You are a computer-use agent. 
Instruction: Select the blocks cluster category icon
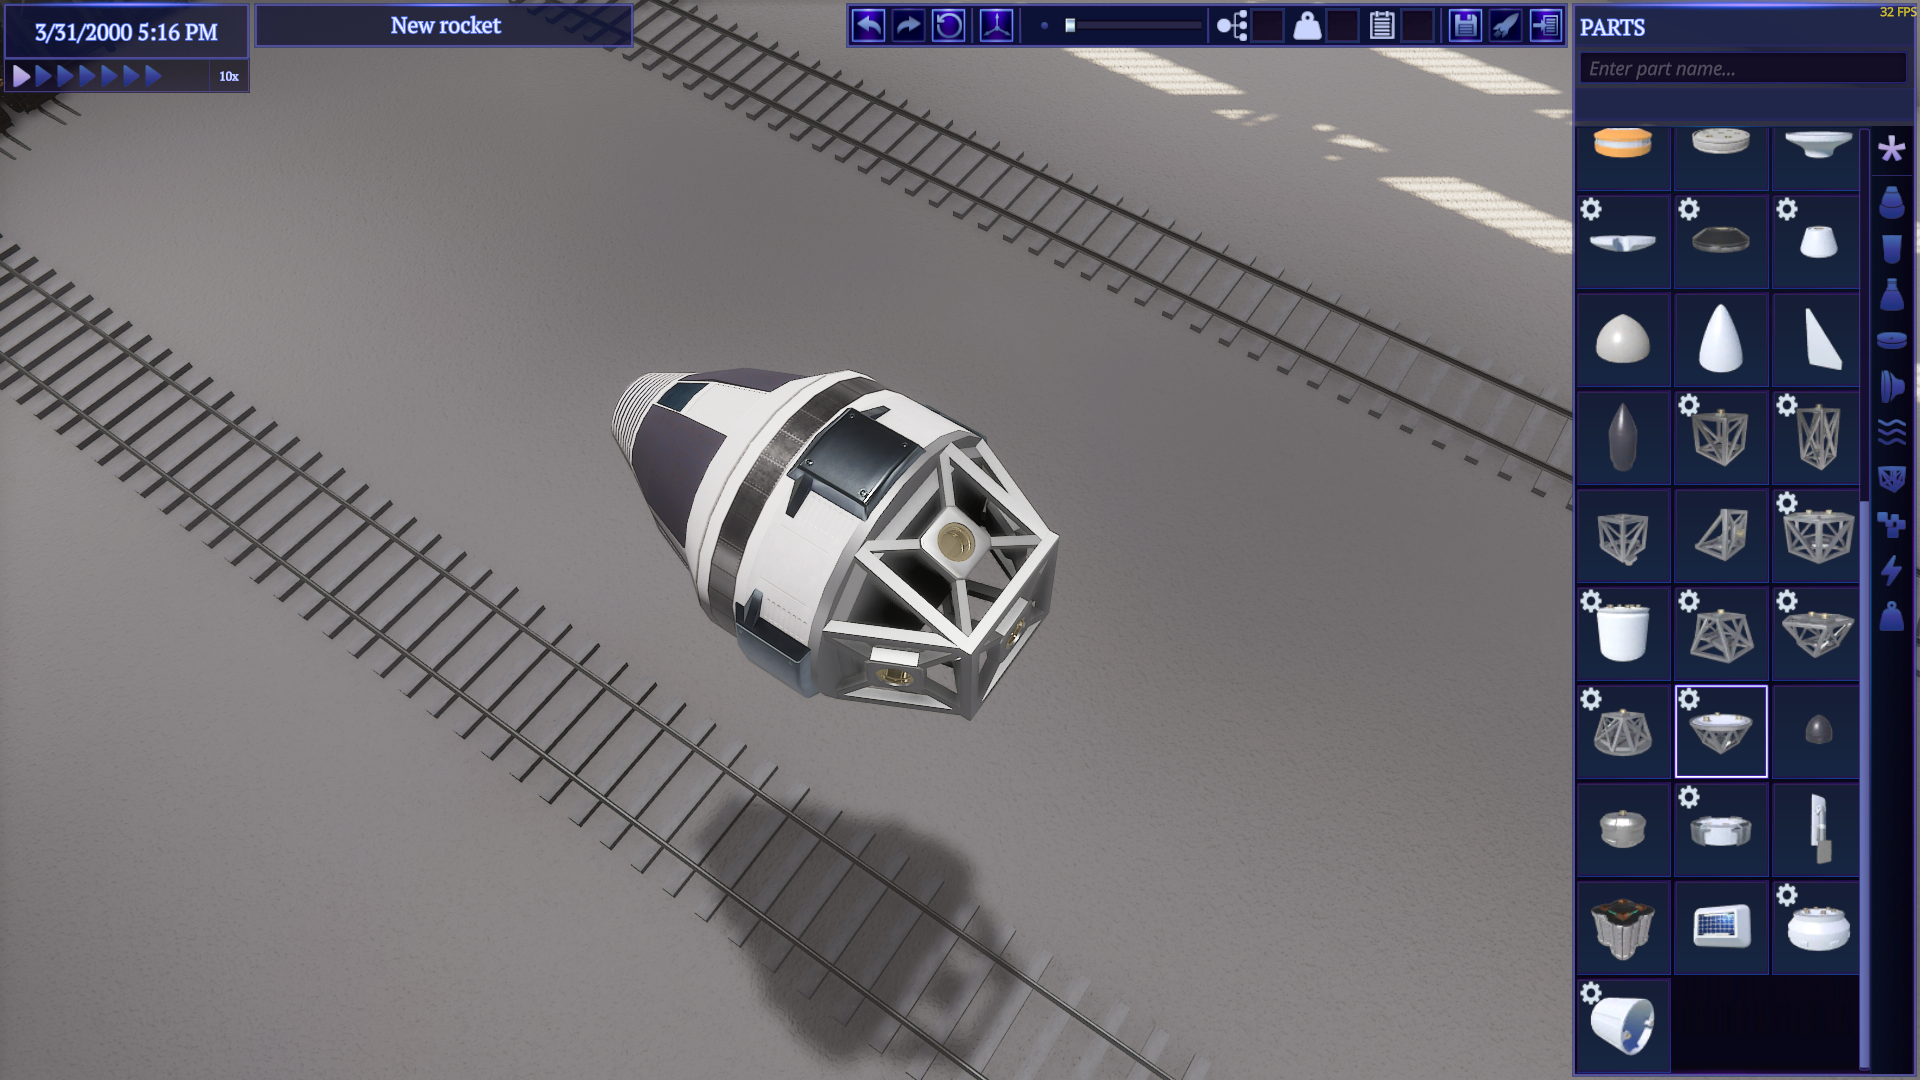1891,524
